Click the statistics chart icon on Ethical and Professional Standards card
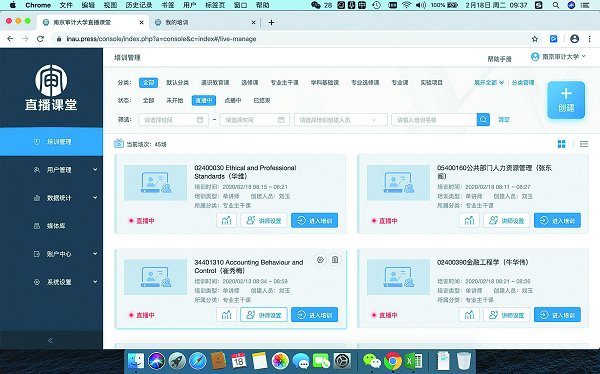Screen dimensions: 600x374 [226, 220]
